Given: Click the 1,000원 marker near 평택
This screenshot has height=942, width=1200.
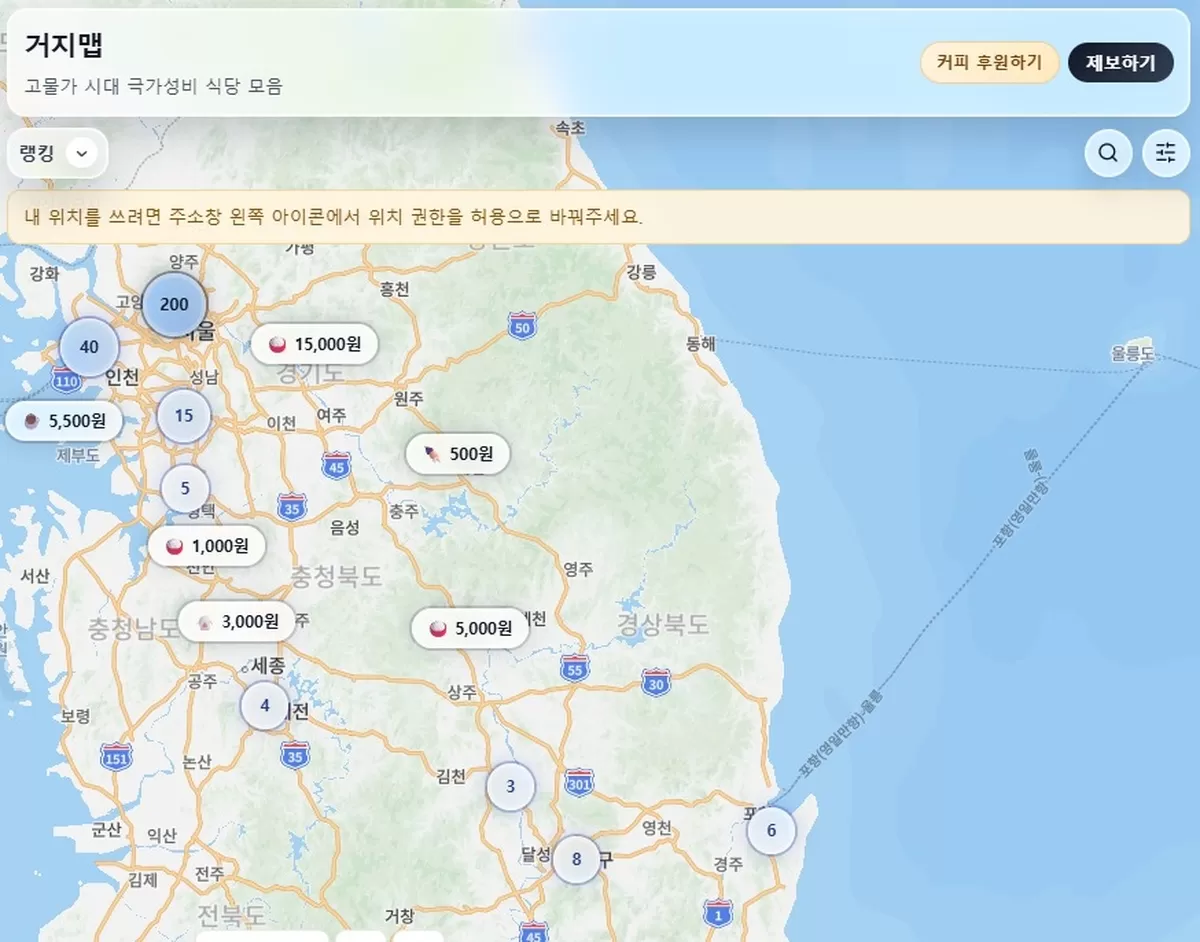Looking at the screenshot, I should (209, 546).
